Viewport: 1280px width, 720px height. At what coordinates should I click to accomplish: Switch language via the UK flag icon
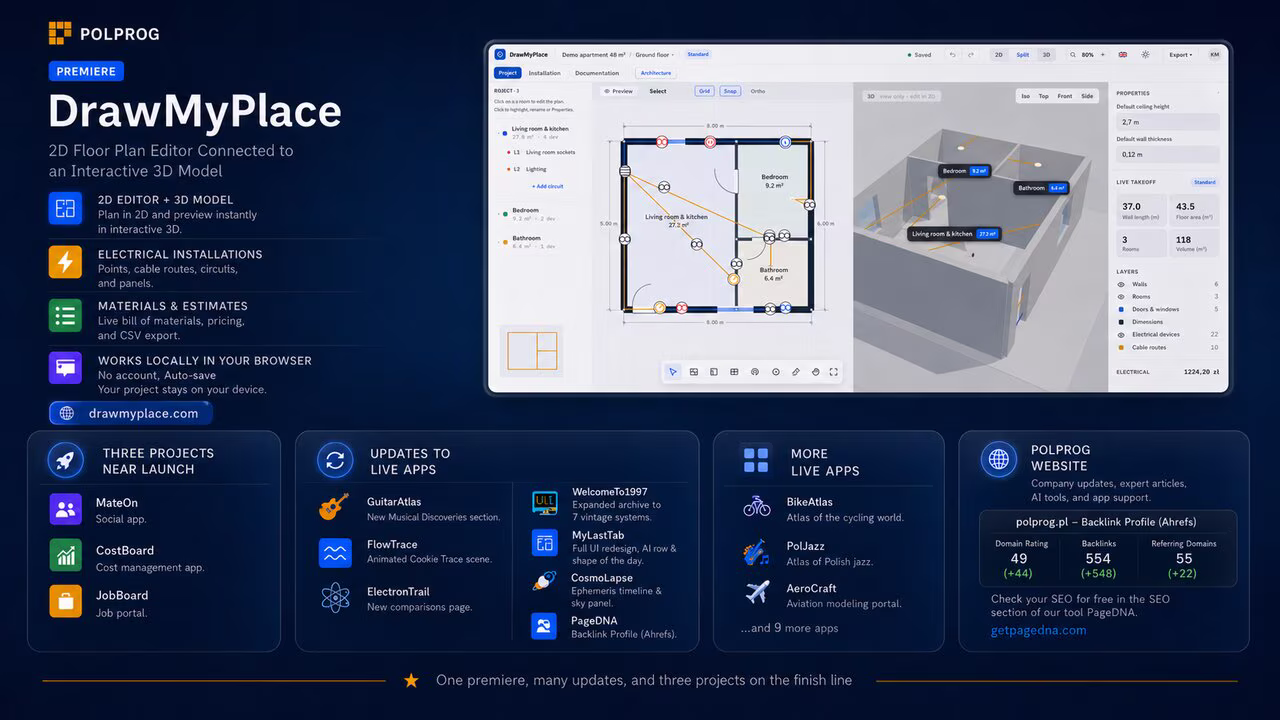point(1123,55)
